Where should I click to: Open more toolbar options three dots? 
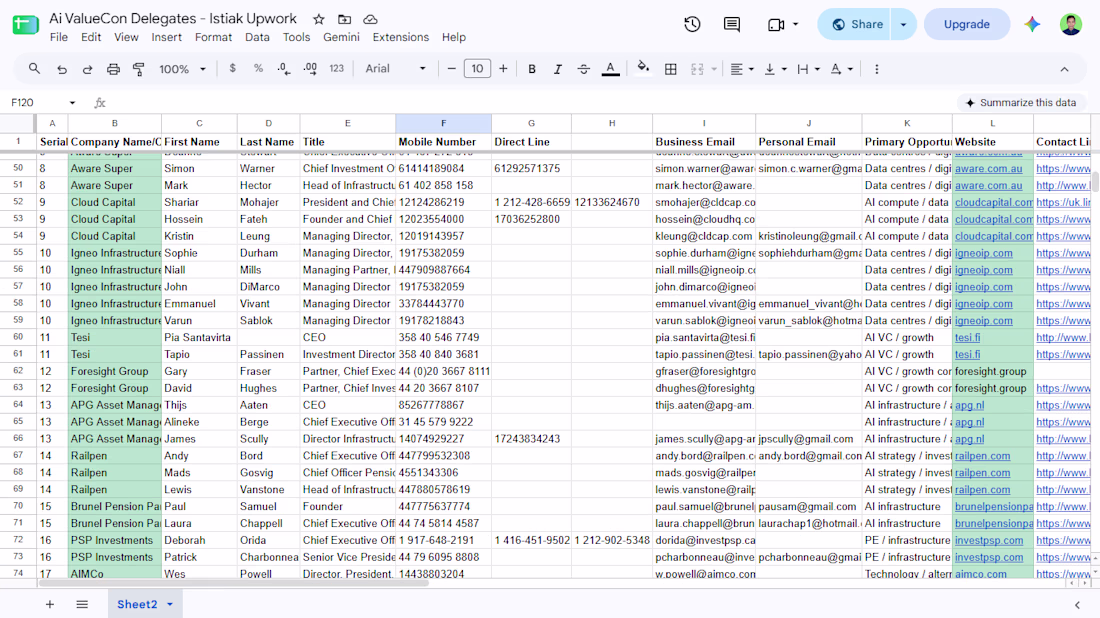tap(876, 69)
